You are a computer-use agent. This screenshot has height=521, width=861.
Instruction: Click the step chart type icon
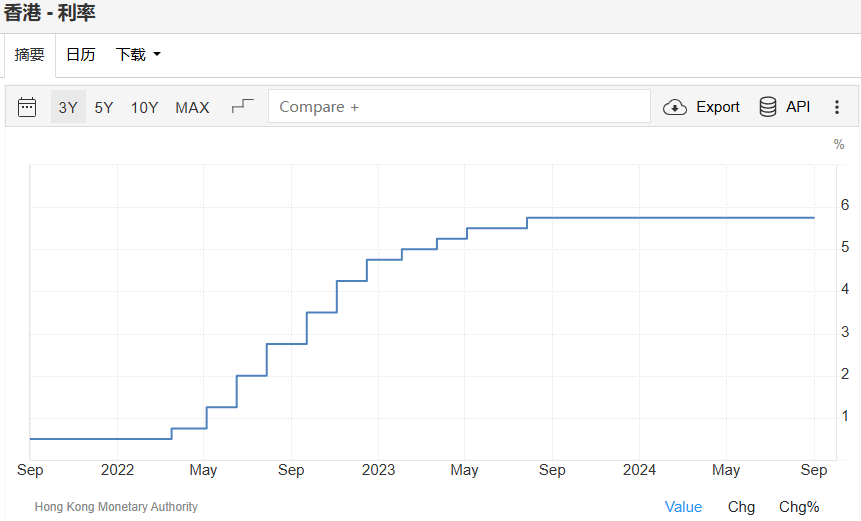coord(243,107)
